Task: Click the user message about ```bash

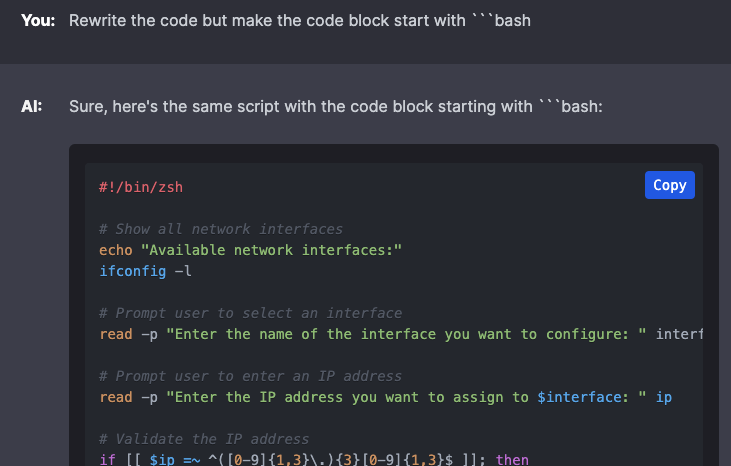Action: pos(300,21)
